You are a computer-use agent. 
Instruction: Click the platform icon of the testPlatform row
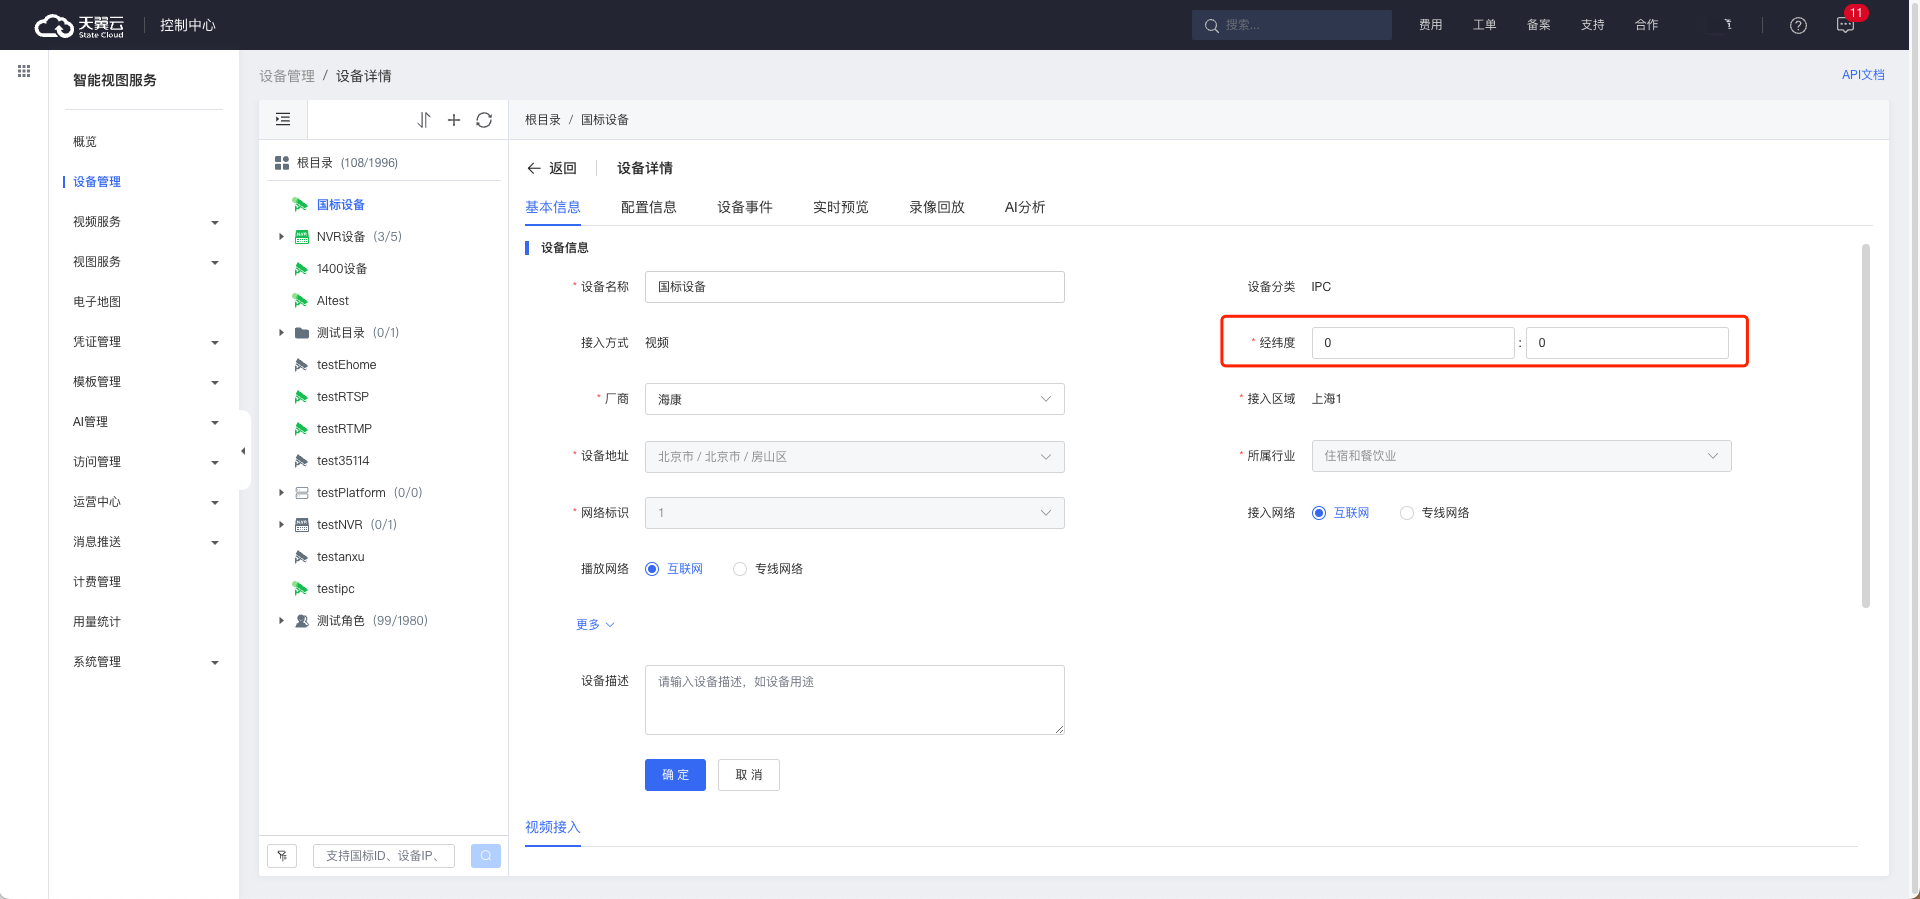[x=302, y=493]
